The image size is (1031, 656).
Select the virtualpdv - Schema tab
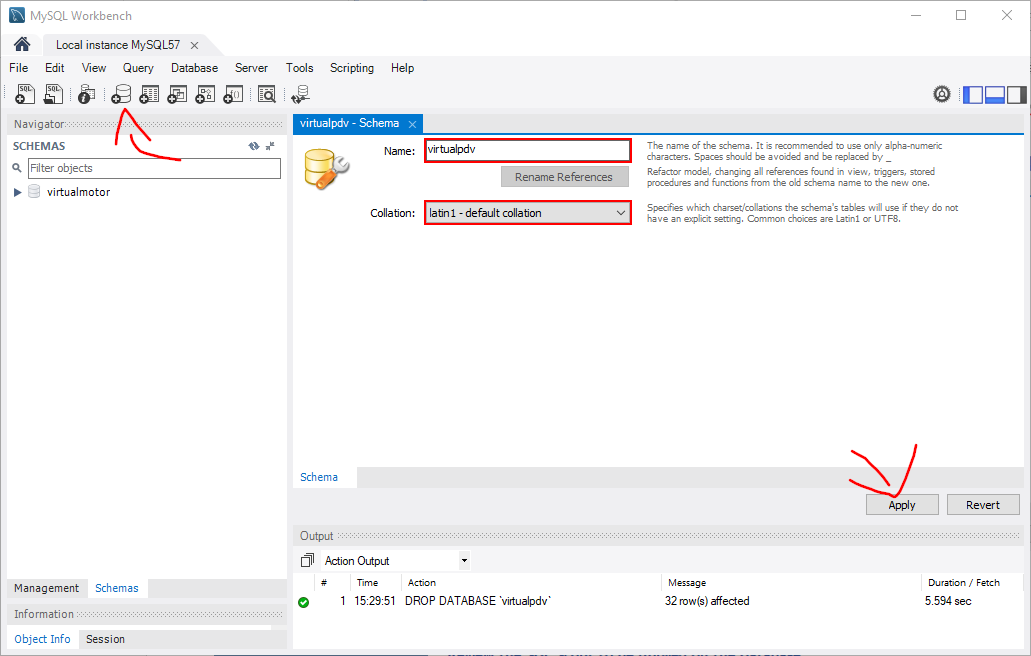(349, 123)
